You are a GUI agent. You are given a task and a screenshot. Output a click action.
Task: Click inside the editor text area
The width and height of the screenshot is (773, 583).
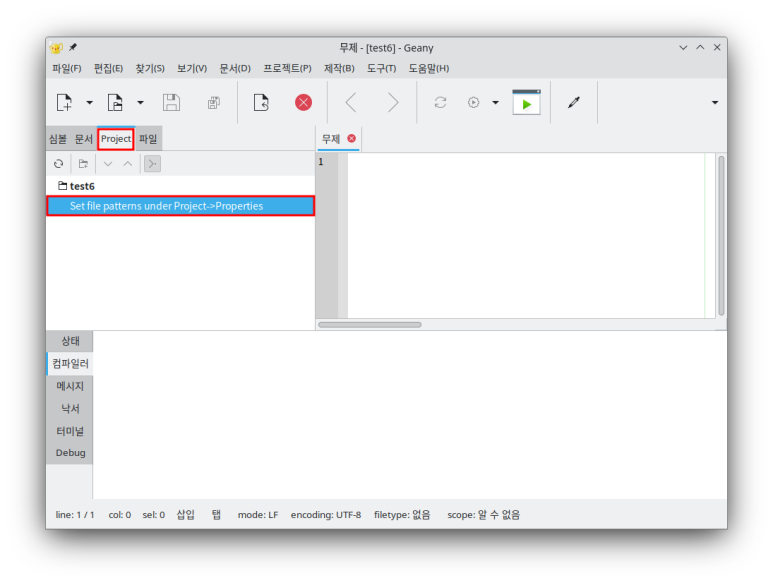526,236
